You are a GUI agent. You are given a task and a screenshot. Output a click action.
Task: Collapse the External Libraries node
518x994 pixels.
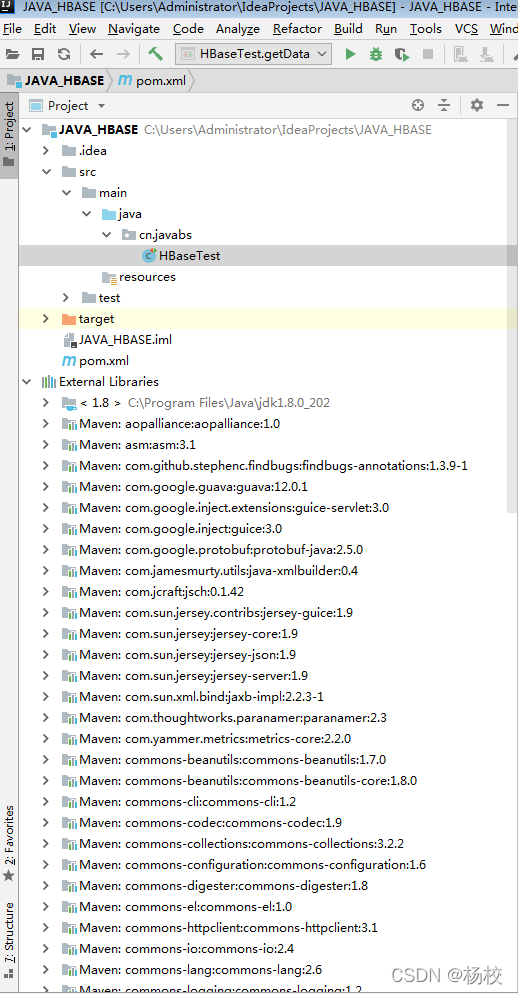[x=27, y=382]
